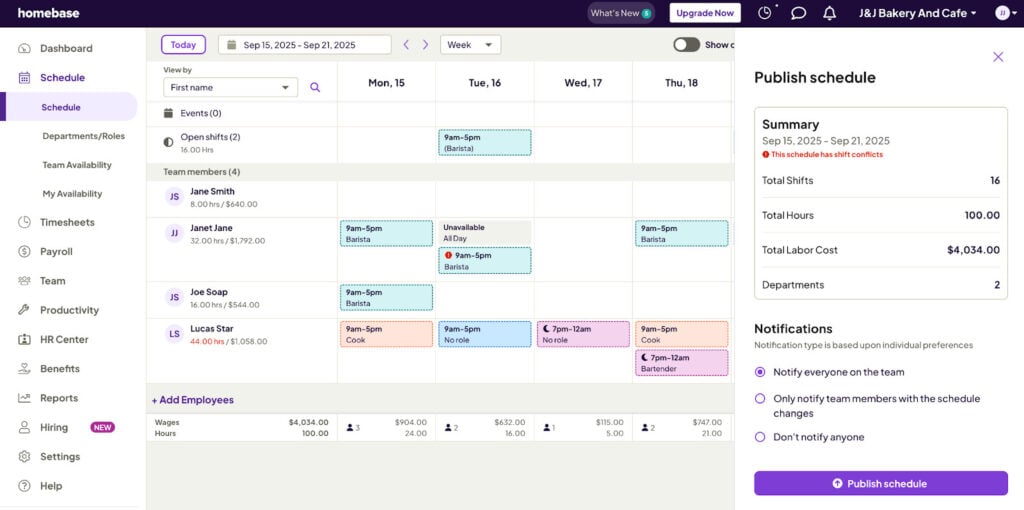Open the Schedule sub-item in sidebar
The image size is (1024, 510).
tap(69, 107)
